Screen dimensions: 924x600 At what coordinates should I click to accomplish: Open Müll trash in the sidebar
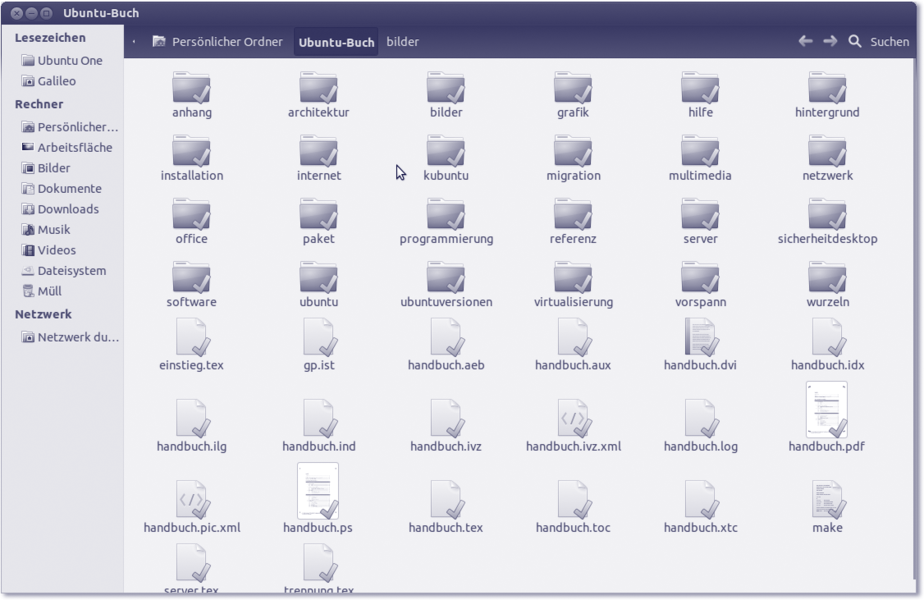pyautogui.click(x=49, y=291)
